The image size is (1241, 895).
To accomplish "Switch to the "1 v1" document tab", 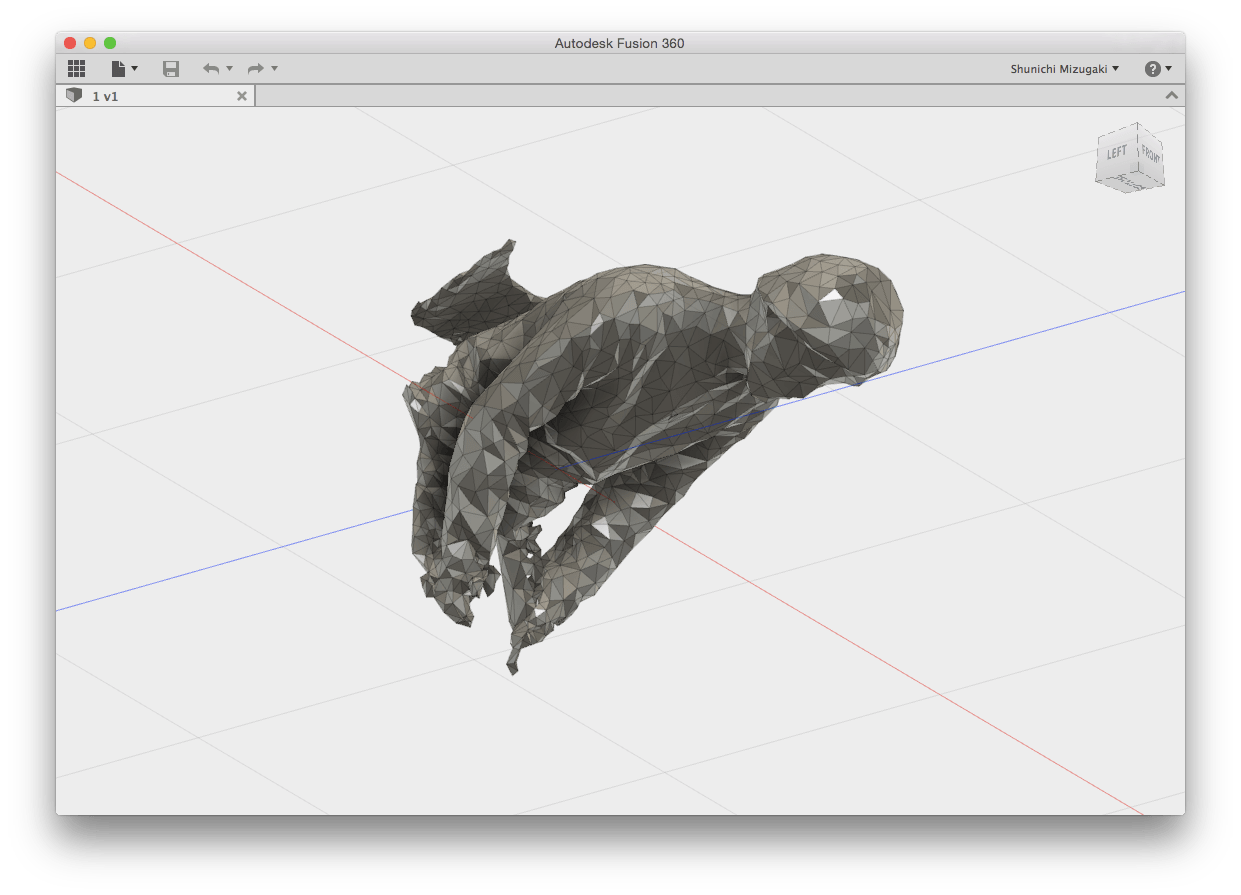I will (155, 96).
